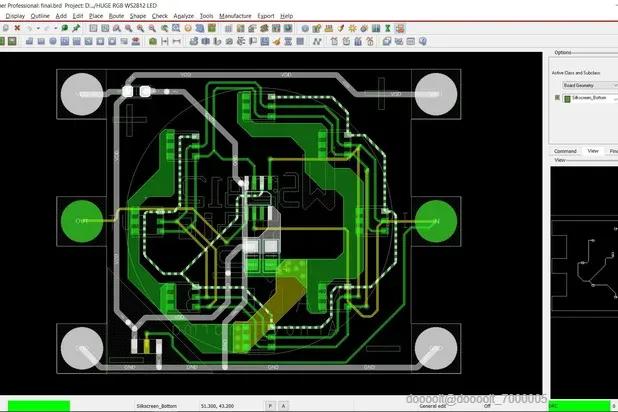Click the green X-shaped toolbar icon
The height and width of the screenshot is (412, 618).
pos(388,28)
